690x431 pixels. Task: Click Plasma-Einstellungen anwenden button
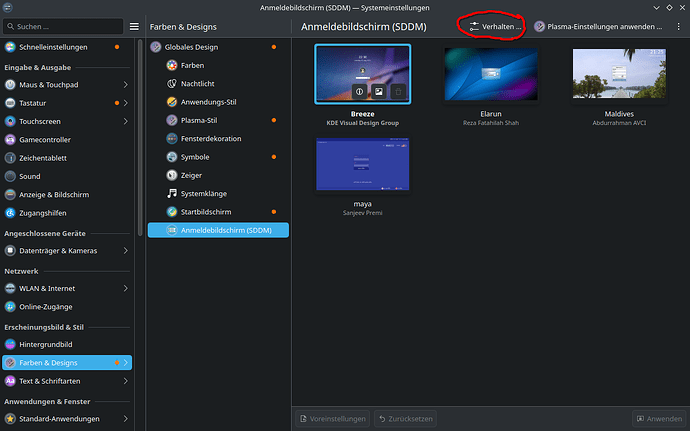[598, 27]
